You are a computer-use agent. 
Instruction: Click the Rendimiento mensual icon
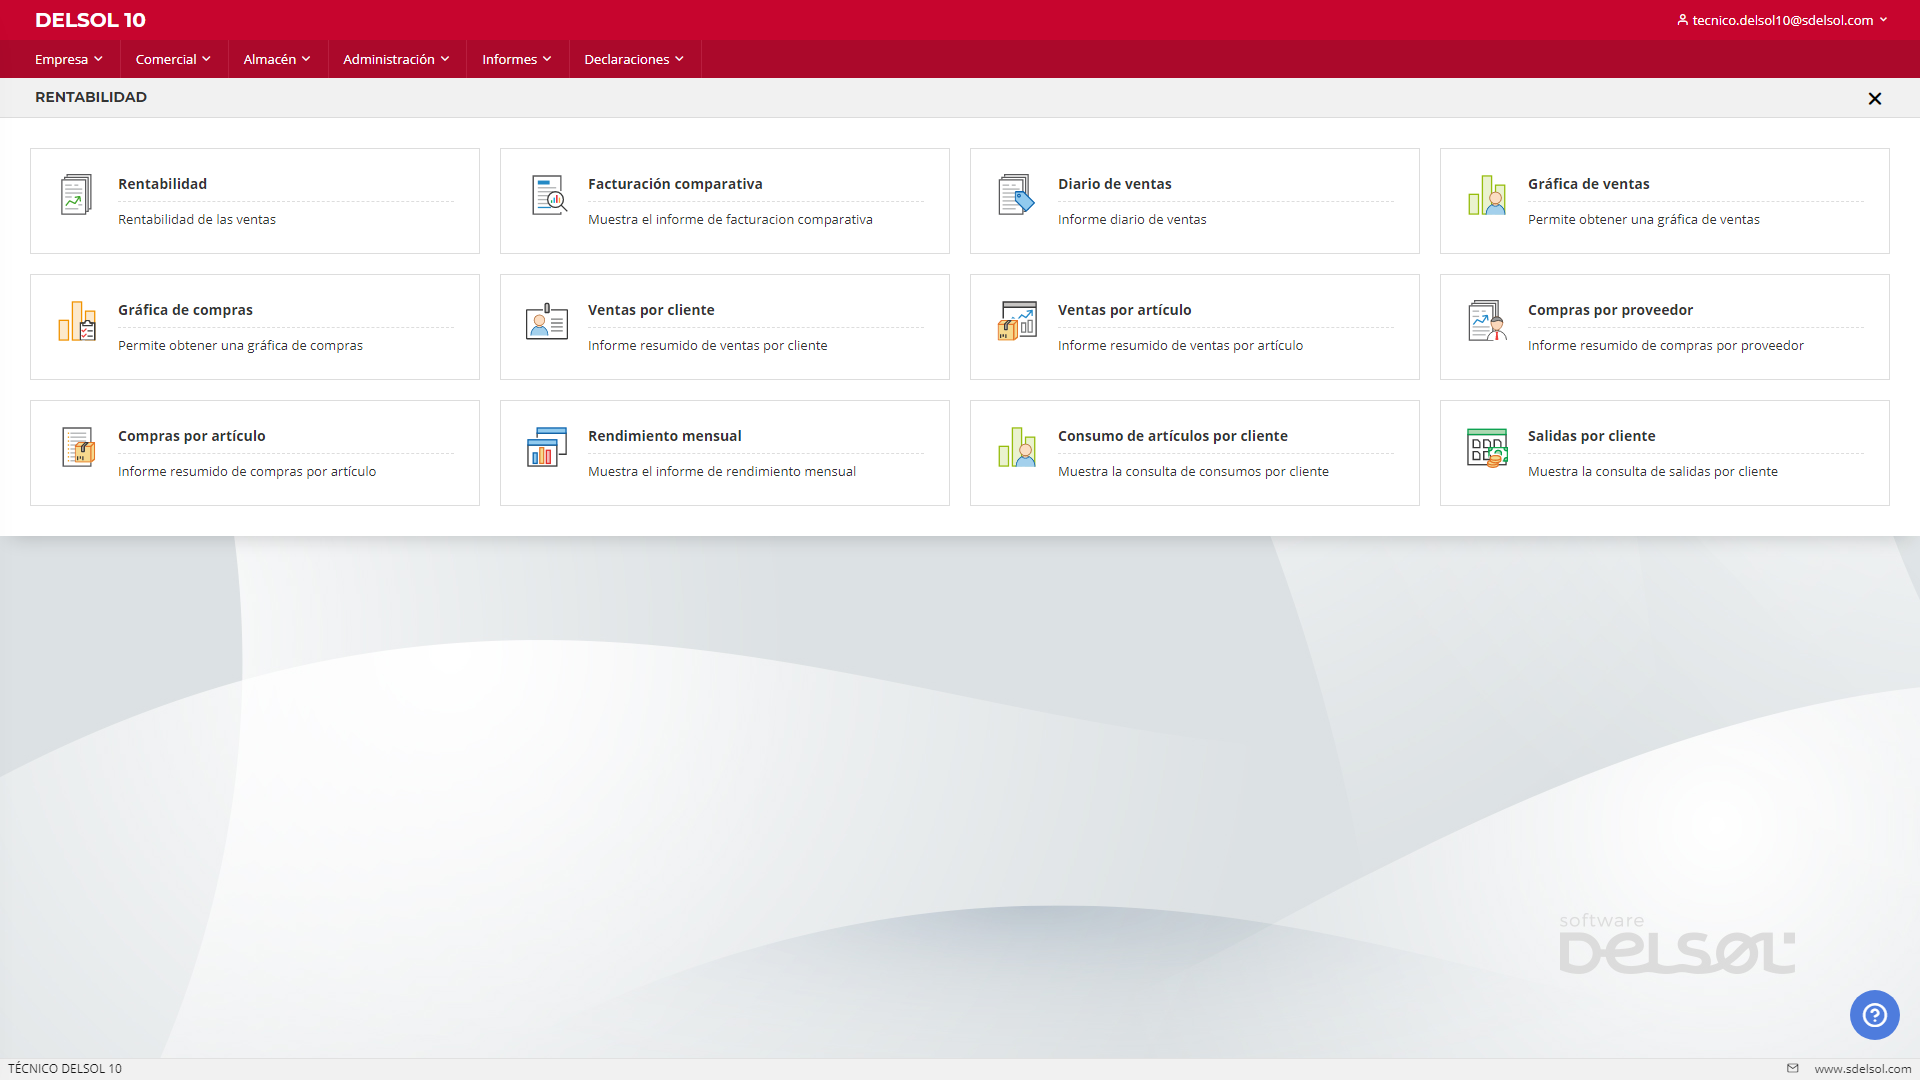tap(546, 447)
